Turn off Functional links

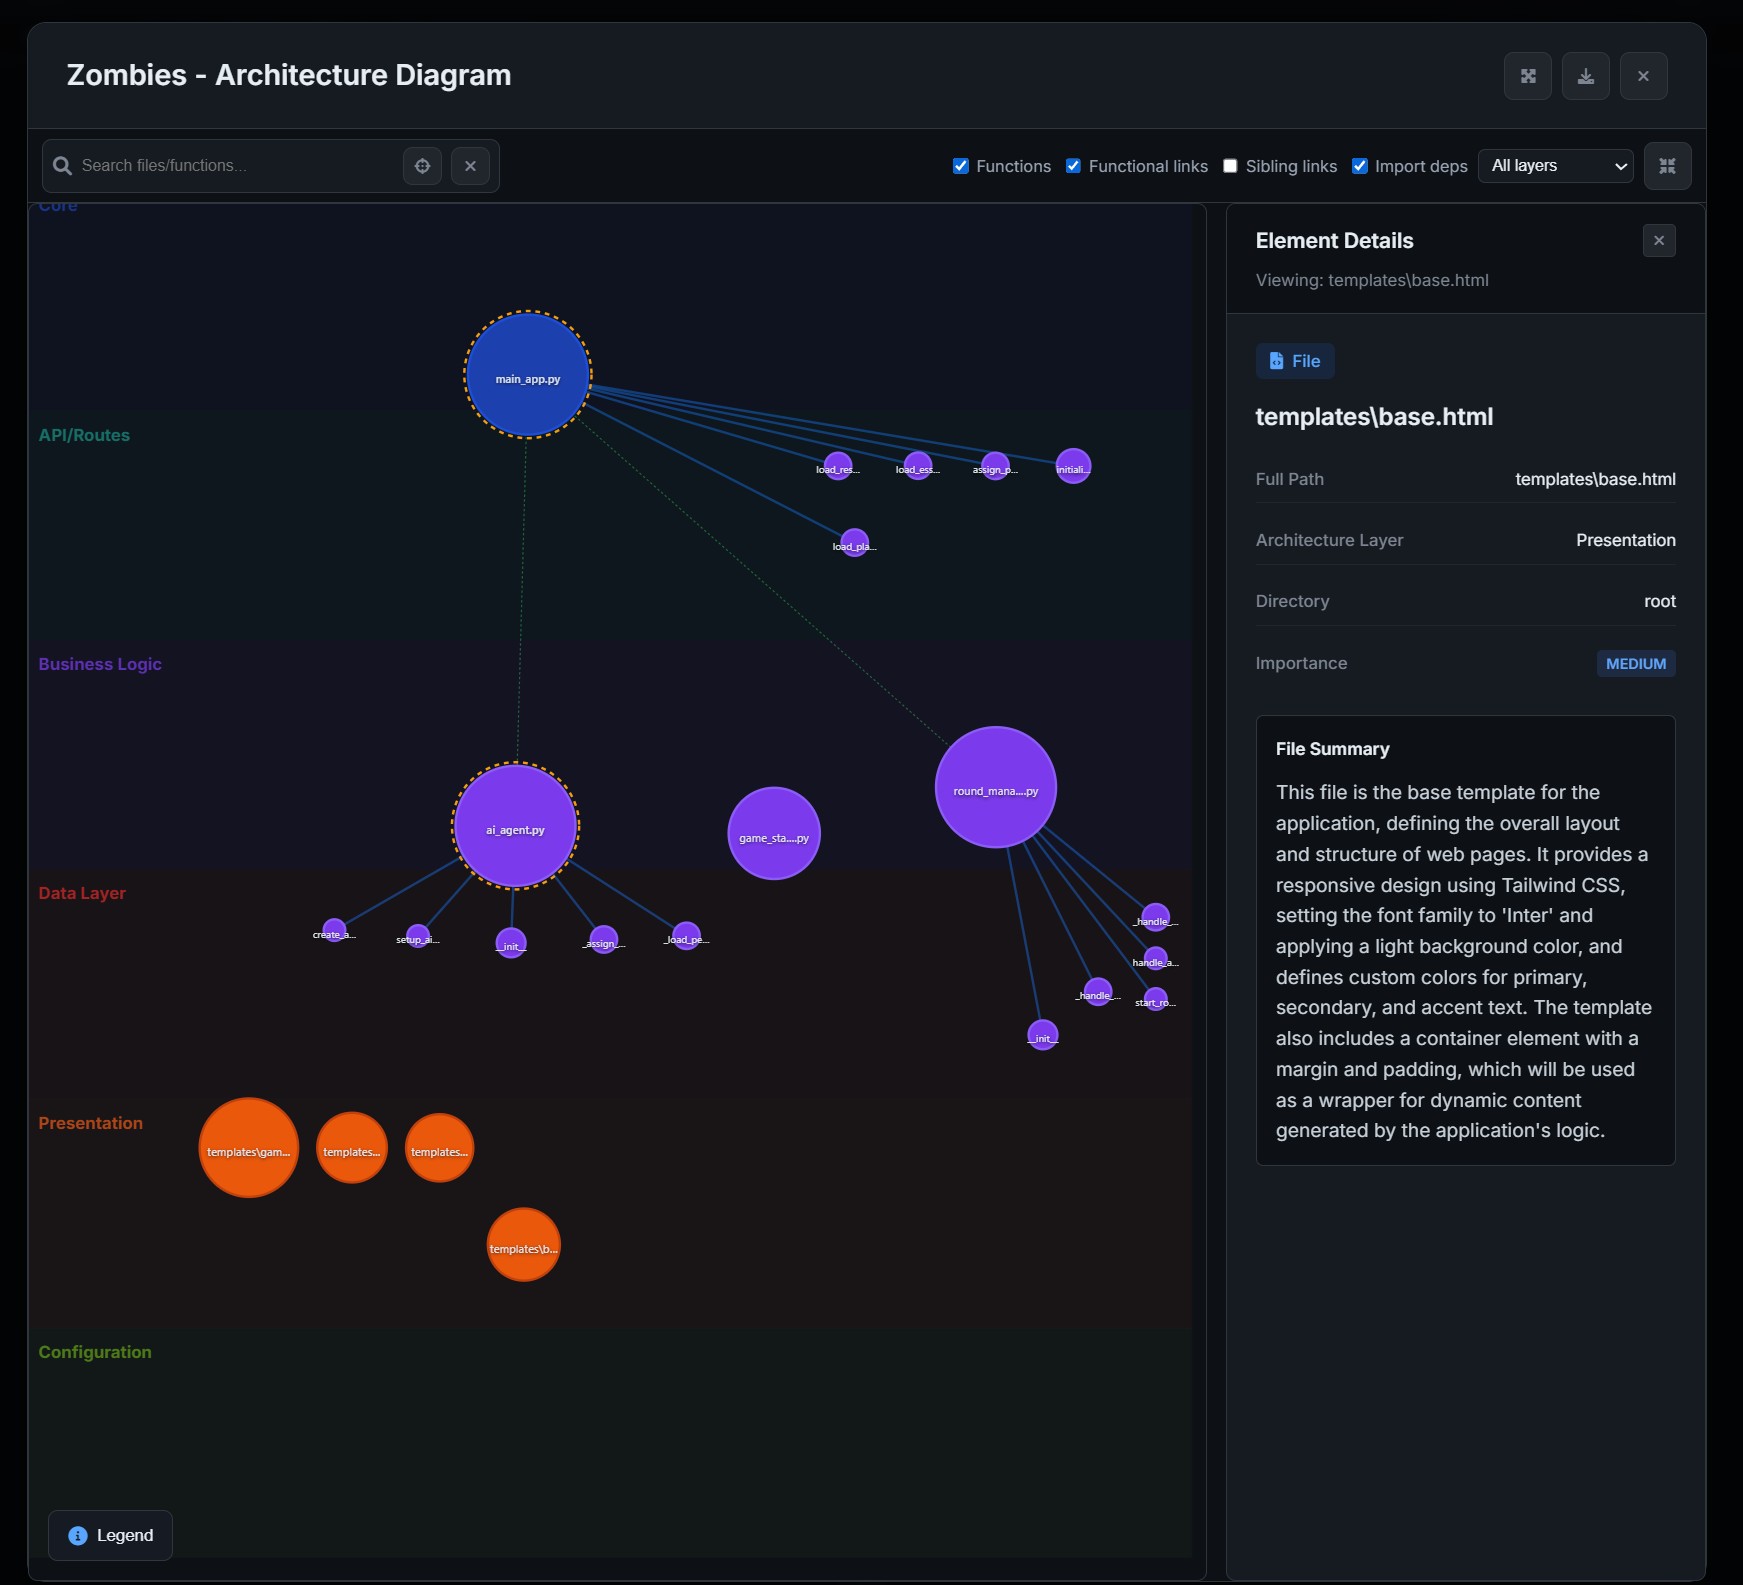[1073, 166]
